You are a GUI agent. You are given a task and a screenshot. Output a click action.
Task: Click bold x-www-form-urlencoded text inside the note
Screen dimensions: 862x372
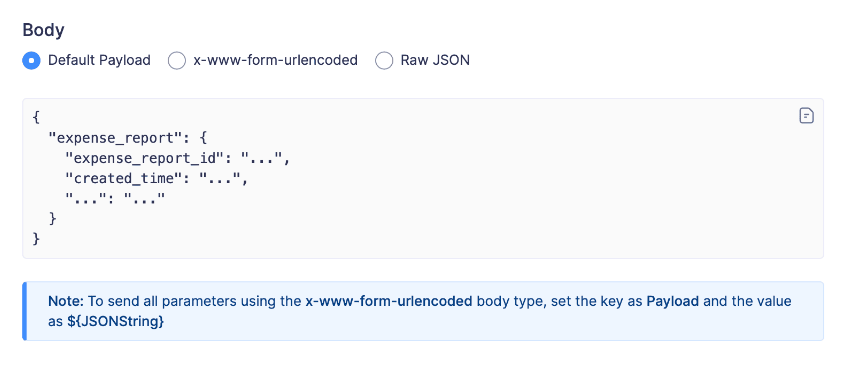coord(389,301)
